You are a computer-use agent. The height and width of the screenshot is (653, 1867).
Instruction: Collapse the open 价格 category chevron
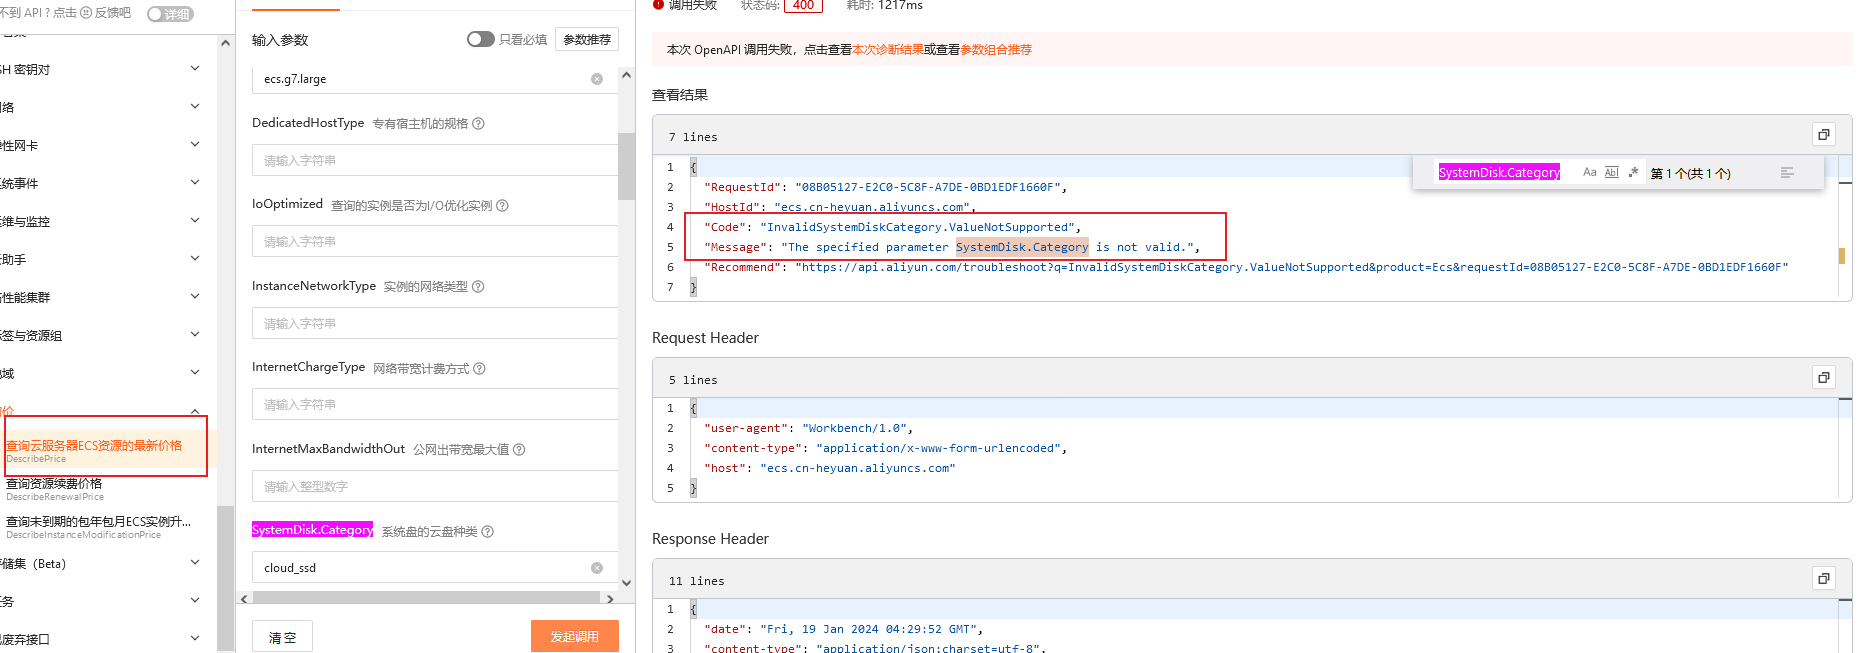pyautogui.click(x=195, y=410)
